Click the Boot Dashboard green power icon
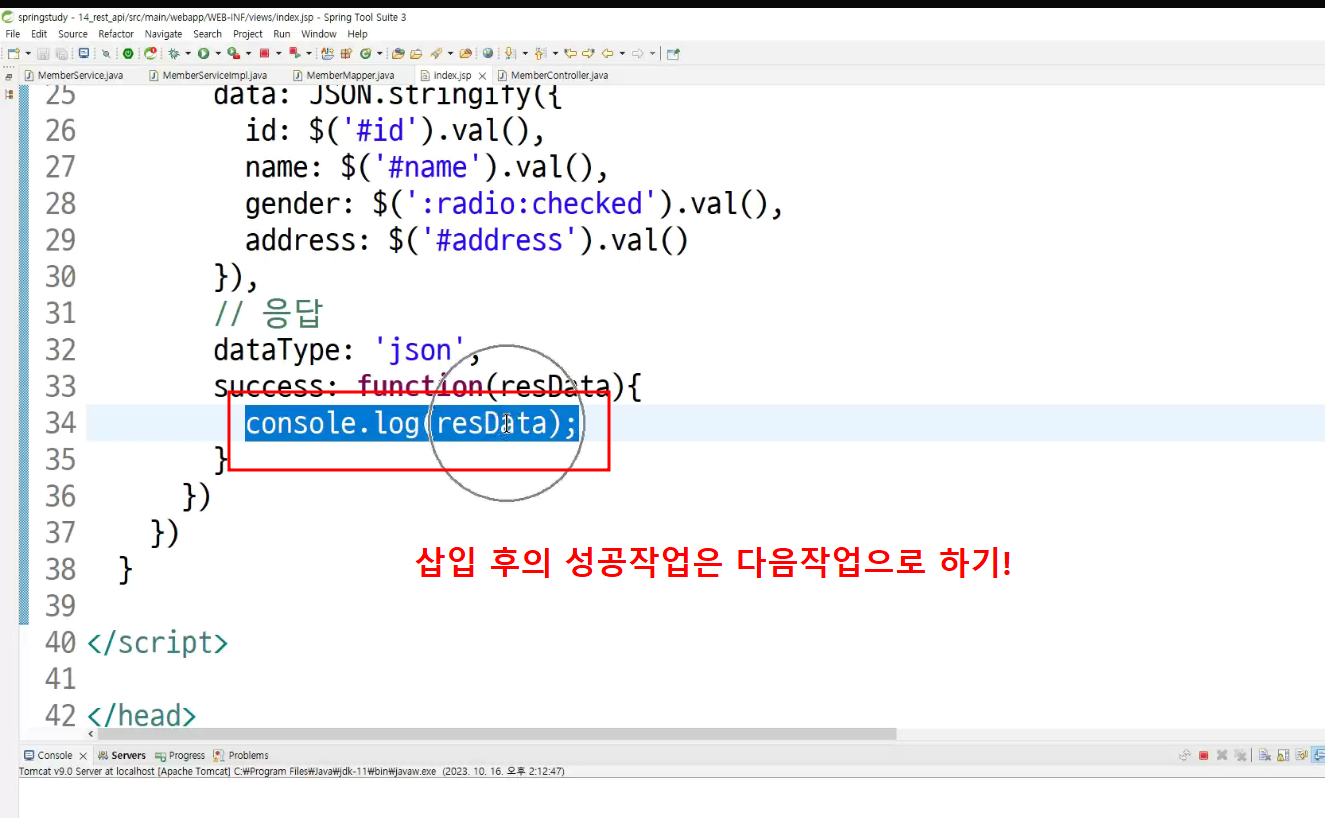The image size is (1325, 818). pyautogui.click(x=128, y=54)
